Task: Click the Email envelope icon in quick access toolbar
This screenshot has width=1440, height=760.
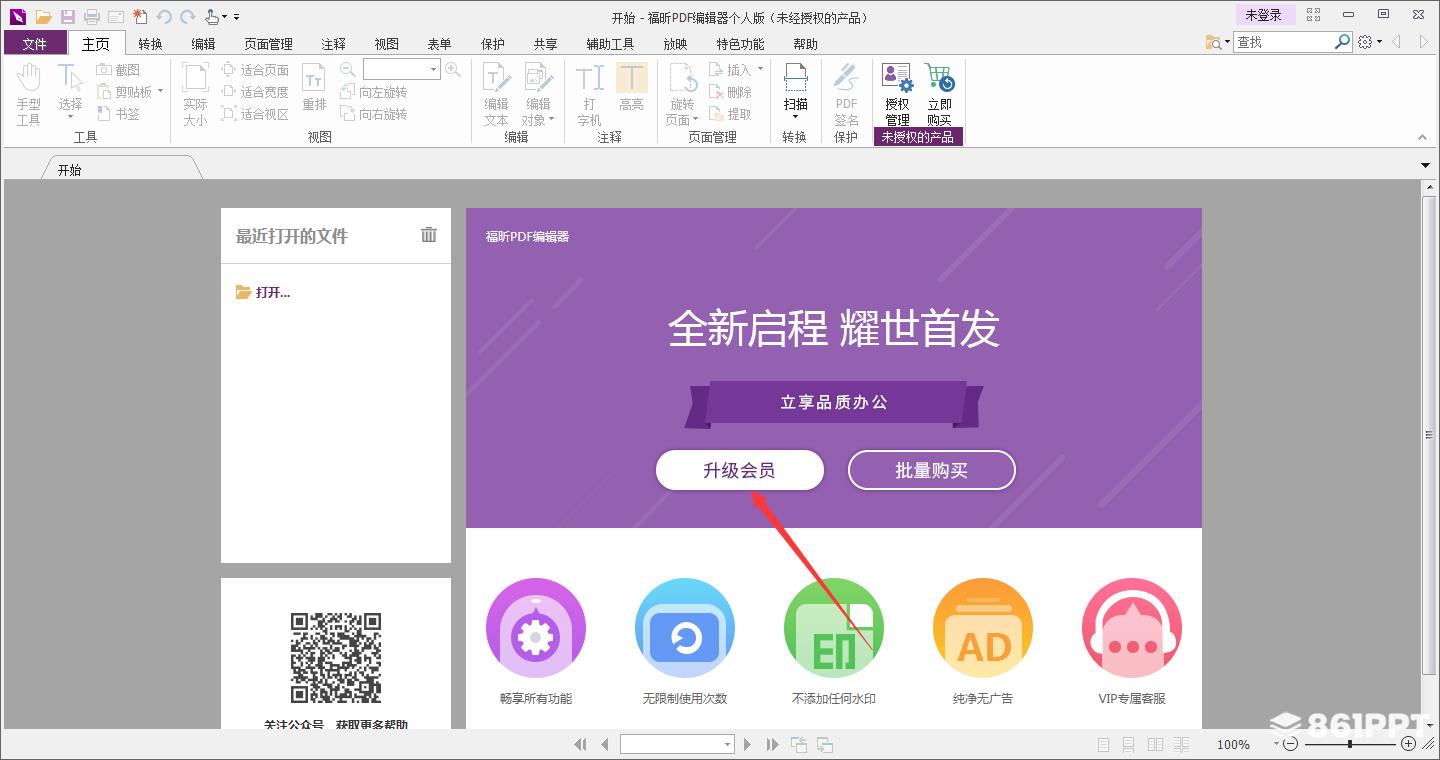Action: point(116,17)
